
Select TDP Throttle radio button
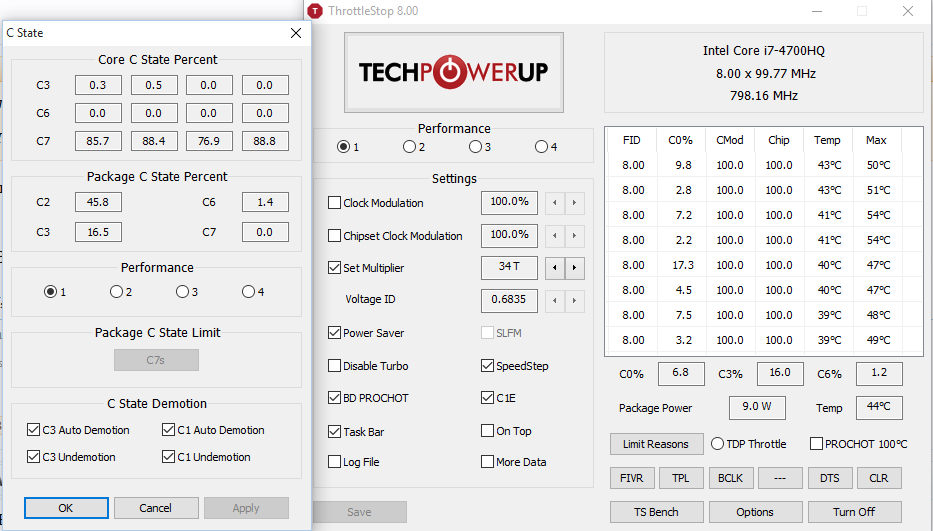point(718,443)
